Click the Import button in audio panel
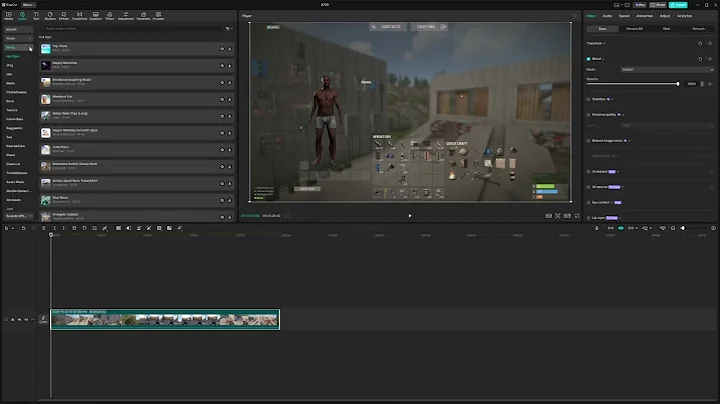720x404 pixels. [x=18, y=29]
